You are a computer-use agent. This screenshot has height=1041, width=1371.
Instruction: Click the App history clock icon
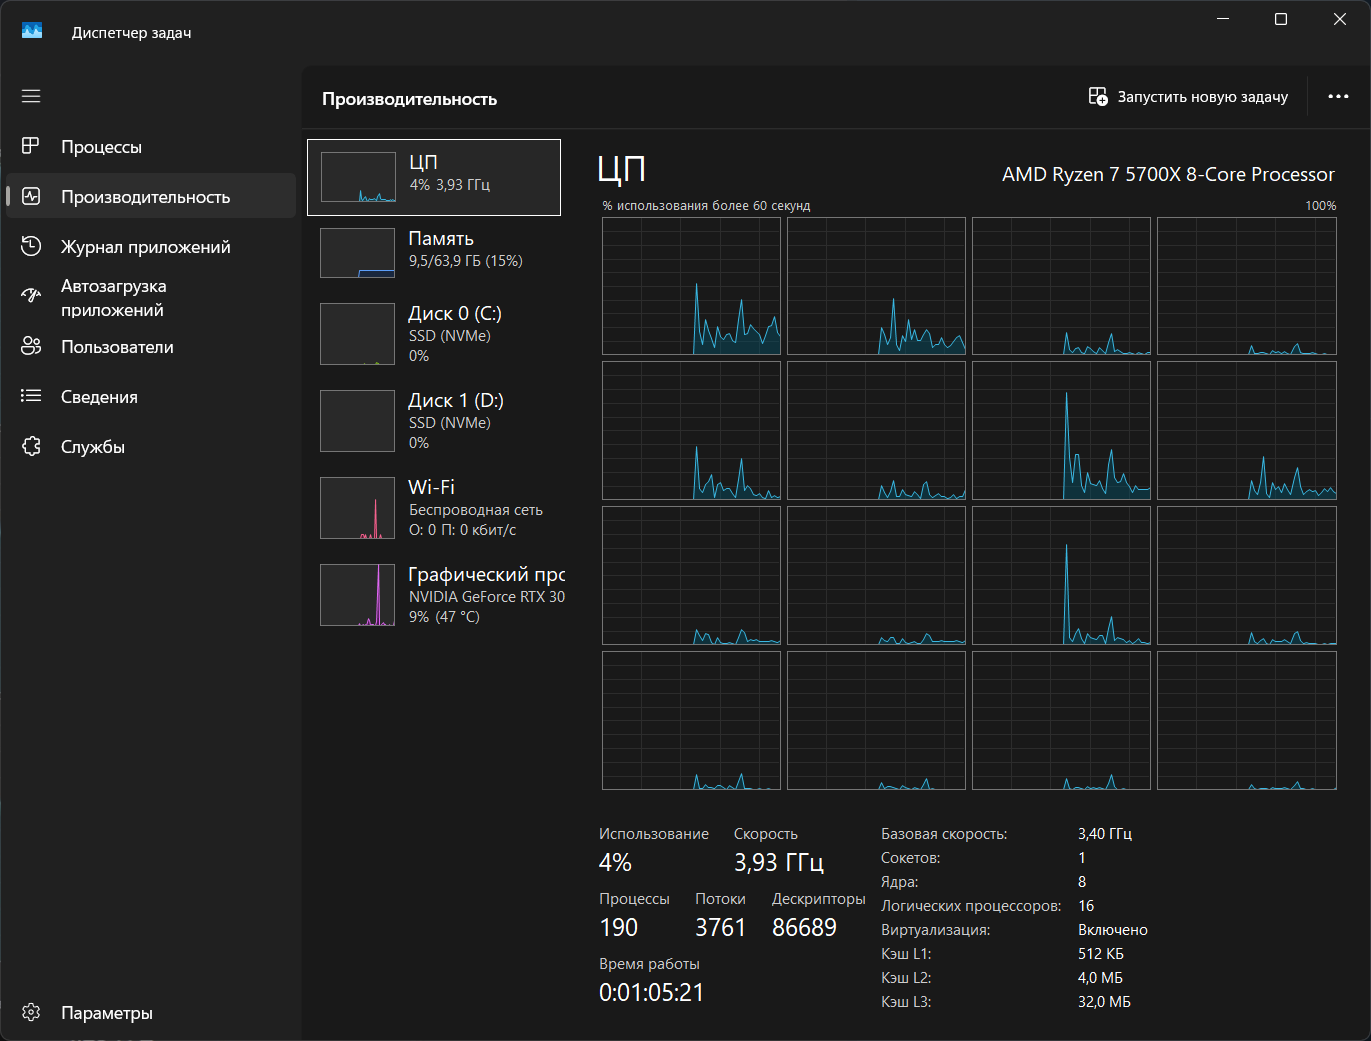coord(31,246)
